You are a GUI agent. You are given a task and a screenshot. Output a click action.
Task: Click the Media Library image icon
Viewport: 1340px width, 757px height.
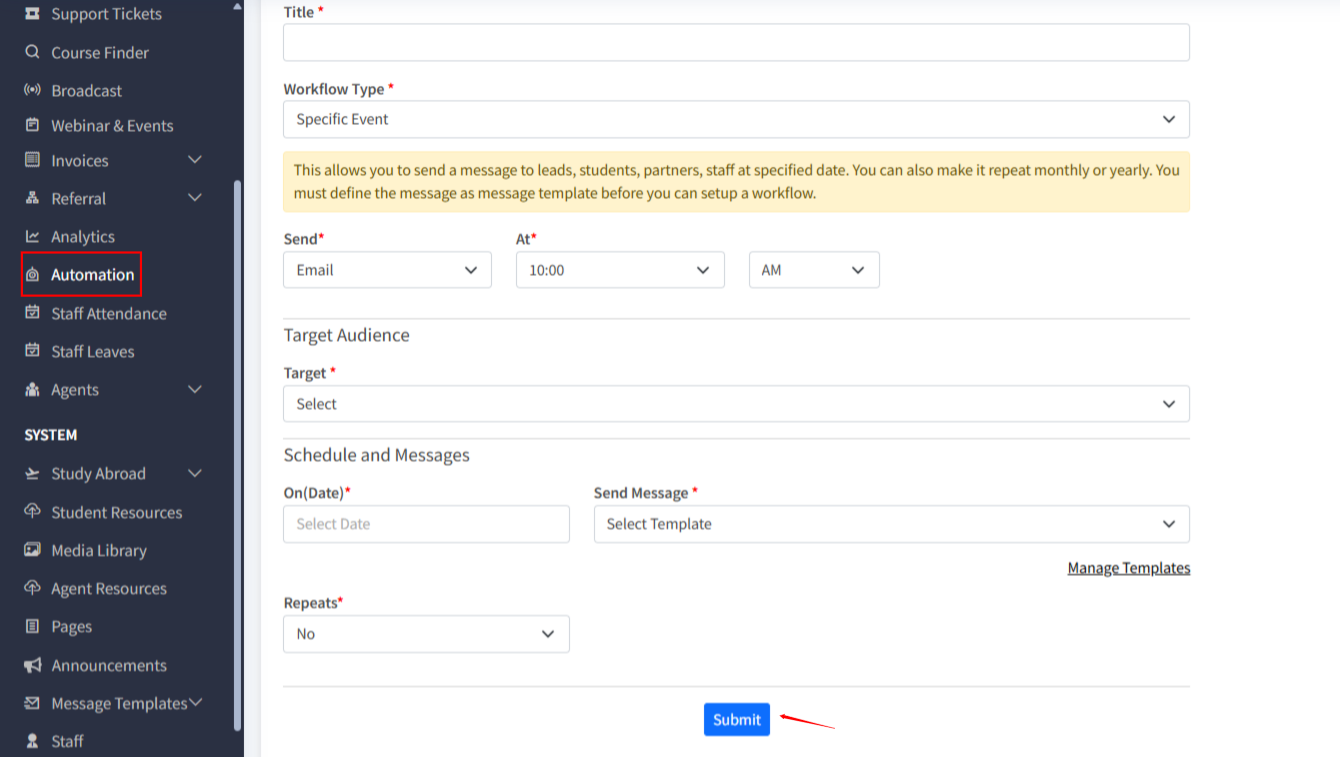pos(32,551)
